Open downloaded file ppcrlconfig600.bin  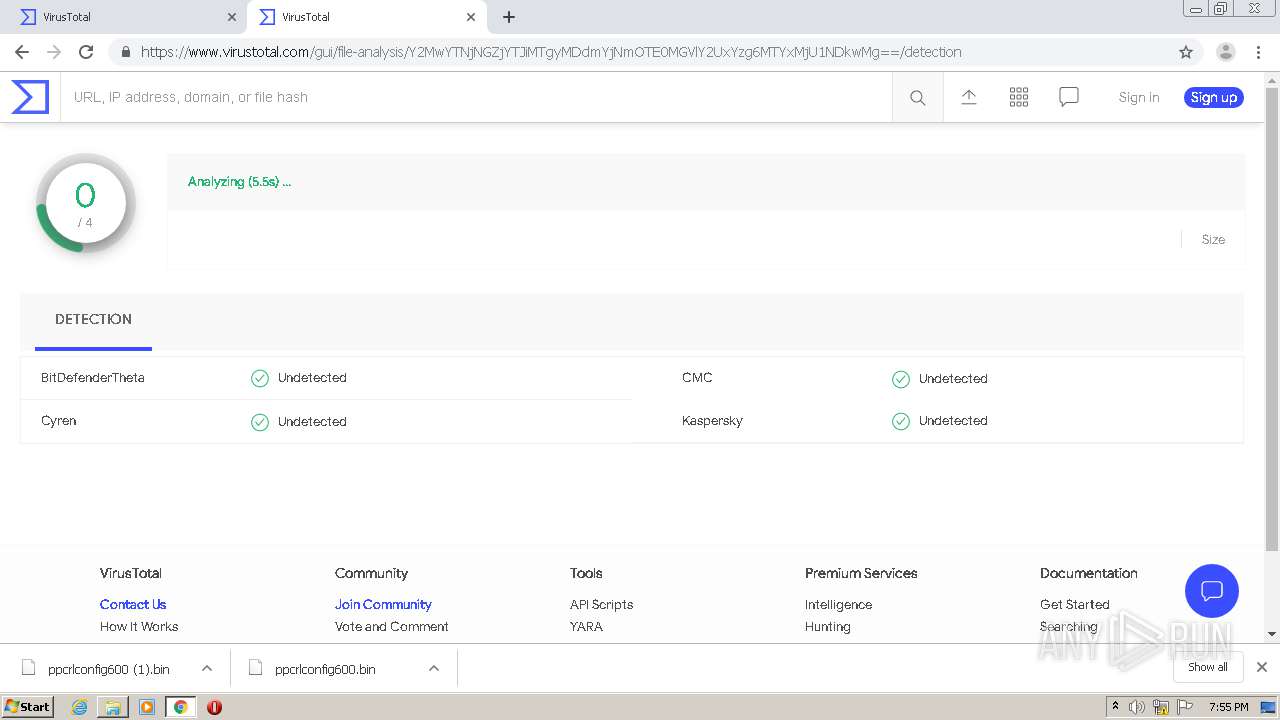pyautogui.click(x=325, y=669)
